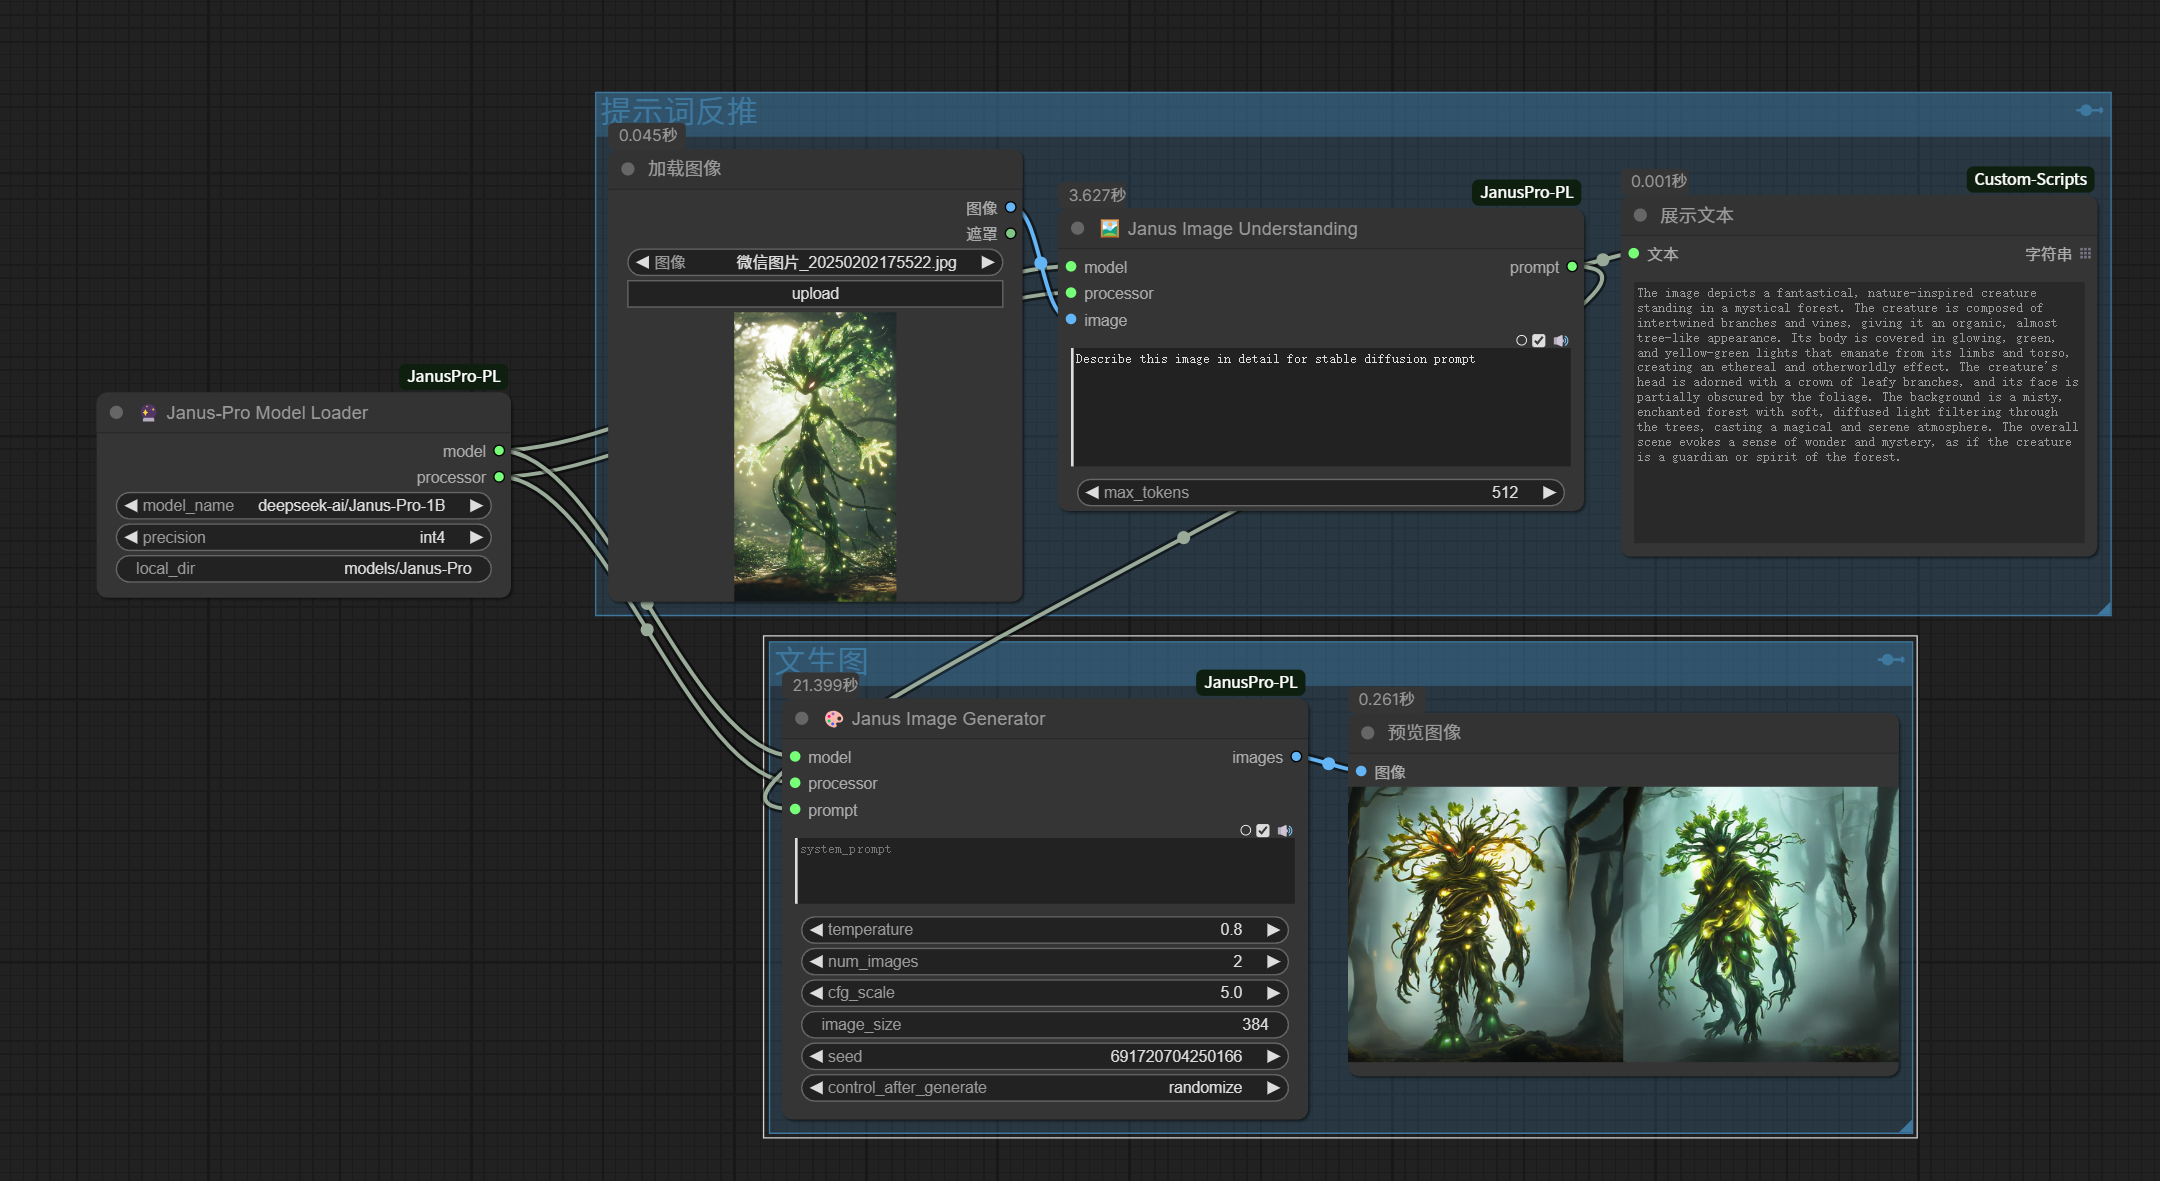The width and height of the screenshot is (2160, 1181).
Task: Increase temperature with its right arrow
Action: (x=1273, y=930)
